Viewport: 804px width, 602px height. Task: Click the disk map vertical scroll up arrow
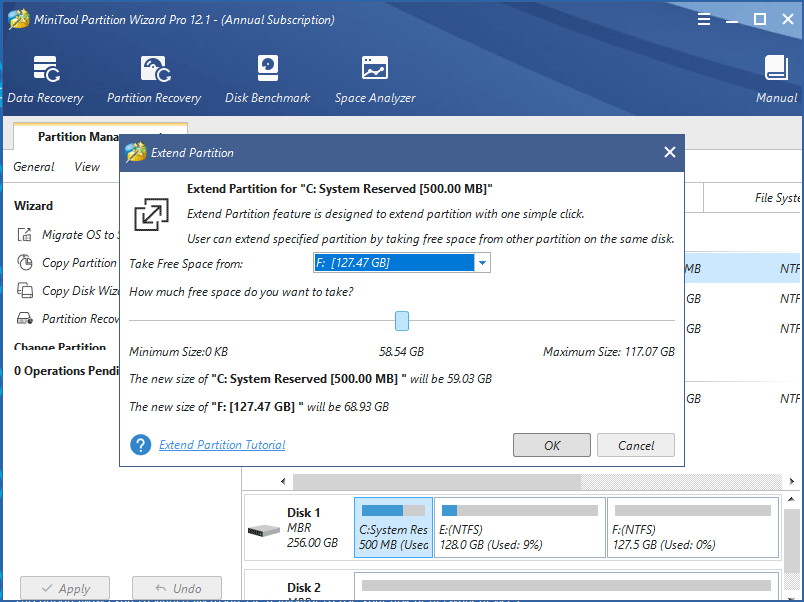pyautogui.click(x=791, y=499)
